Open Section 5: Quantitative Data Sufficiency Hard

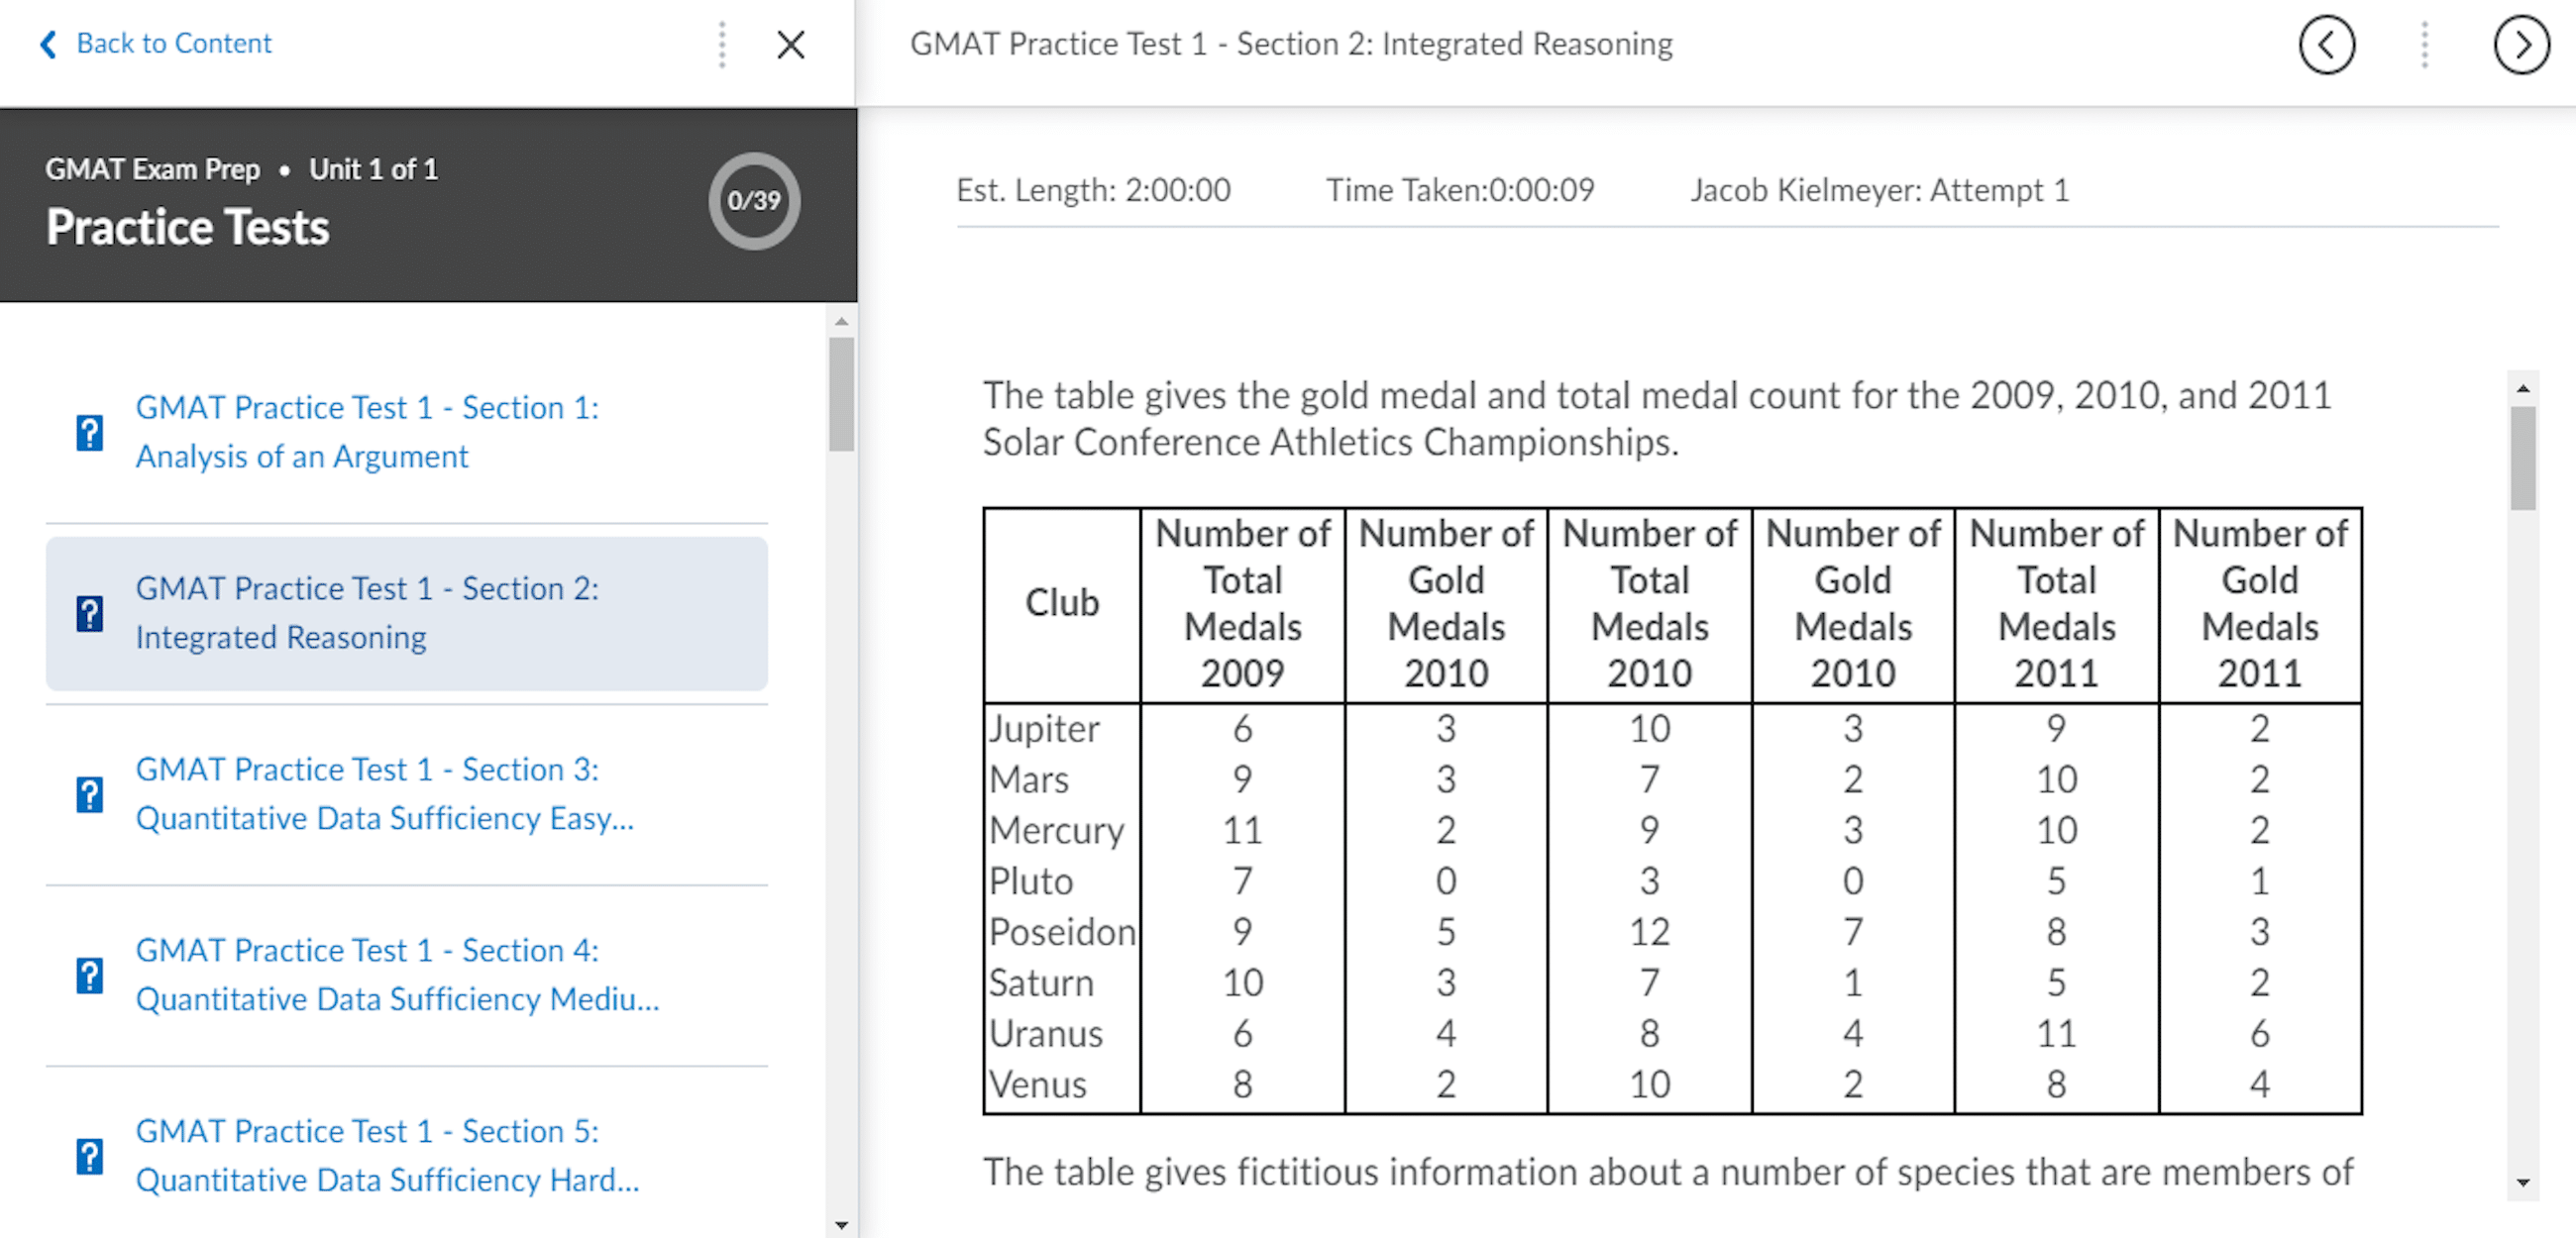387,1156
